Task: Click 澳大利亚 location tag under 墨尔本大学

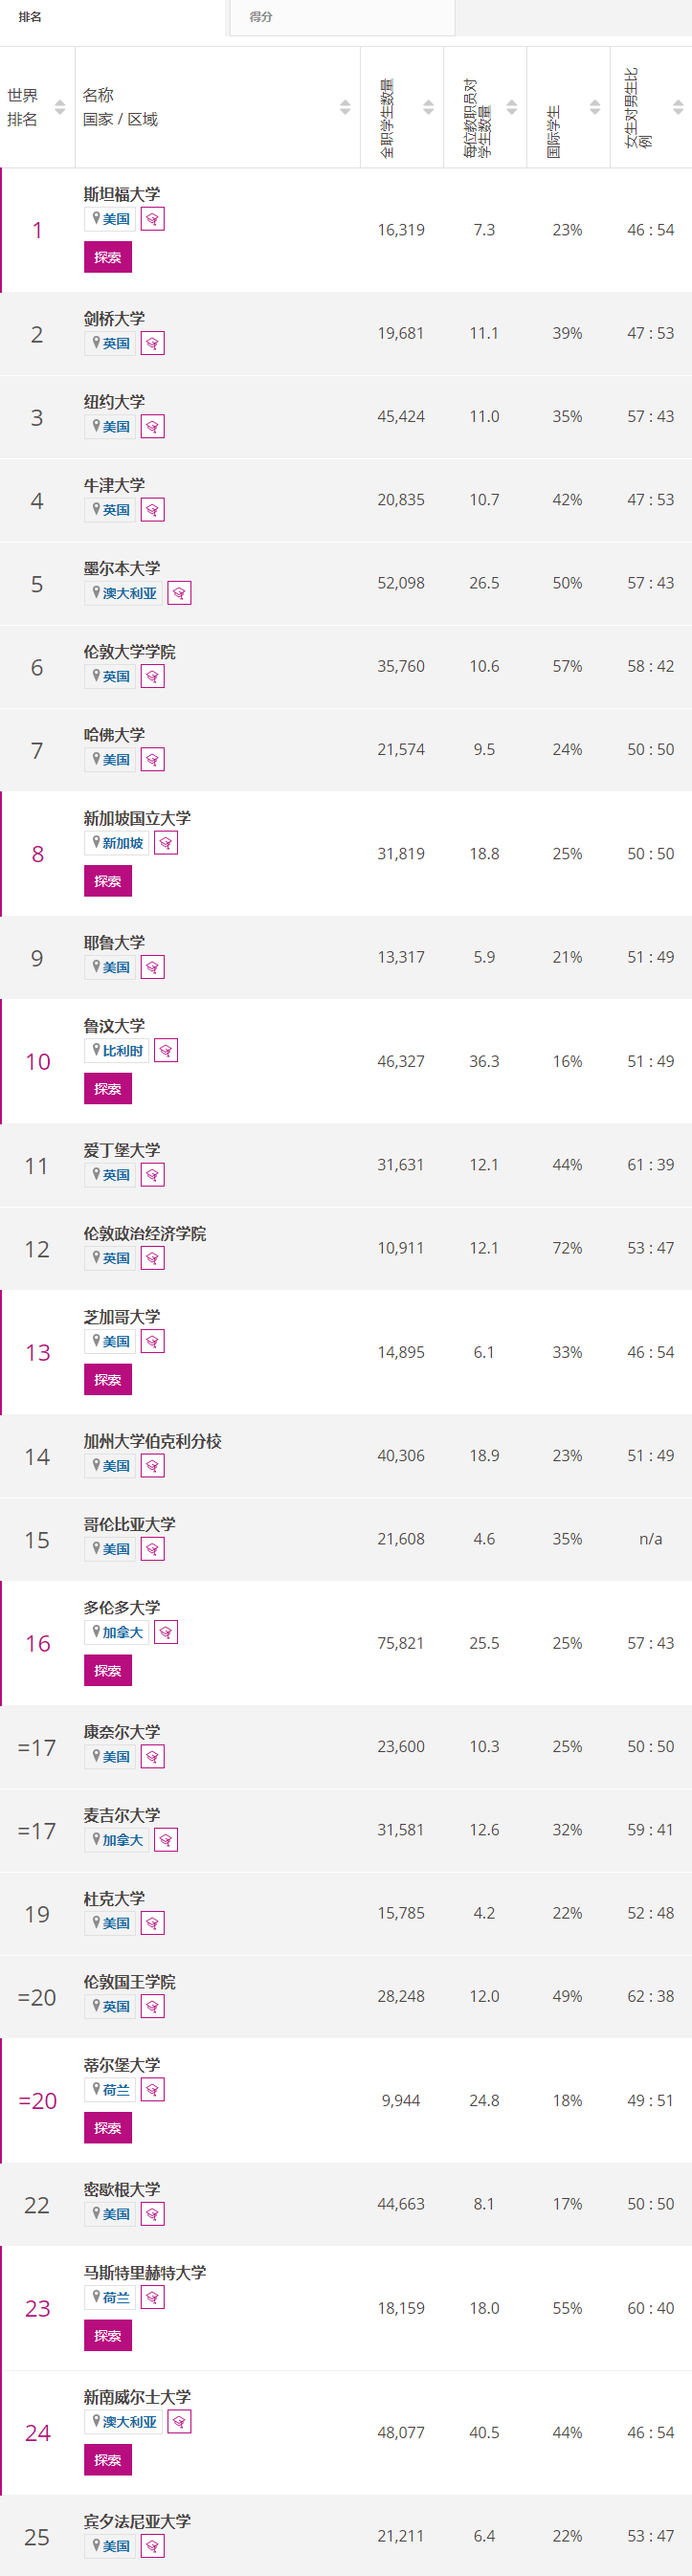Action: tap(124, 593)
